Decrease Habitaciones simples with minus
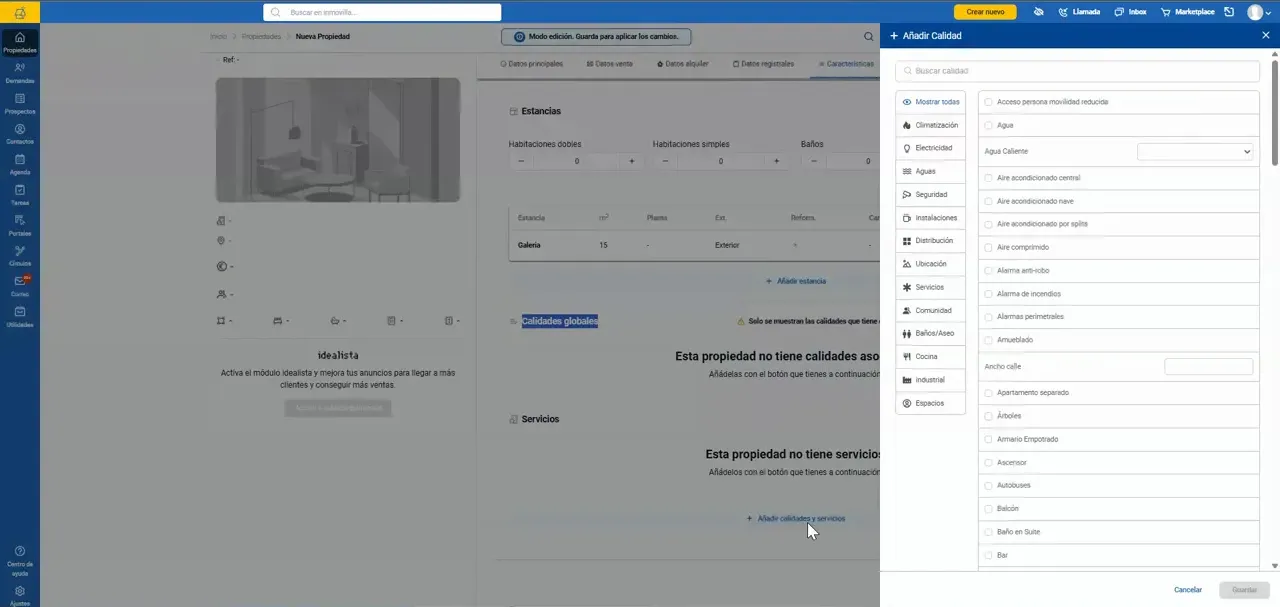The image size is (1280, 607). coord(666,161)
